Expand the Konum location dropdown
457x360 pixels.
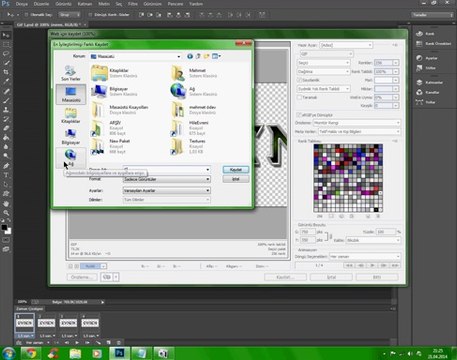point(179,57)
